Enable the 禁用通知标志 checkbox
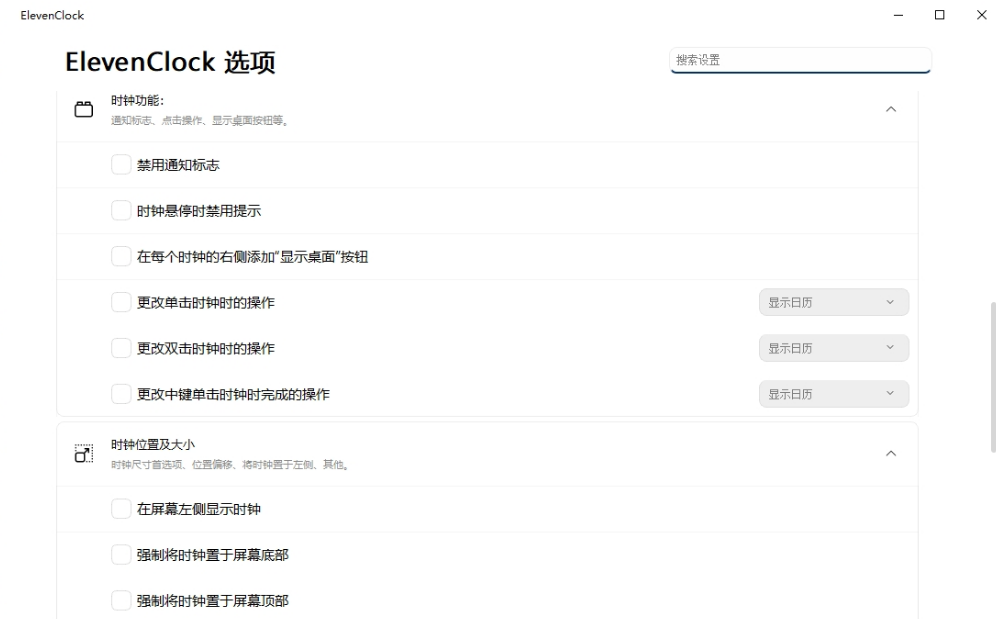This screenshot has width=996, height=619. pos(121,165)
